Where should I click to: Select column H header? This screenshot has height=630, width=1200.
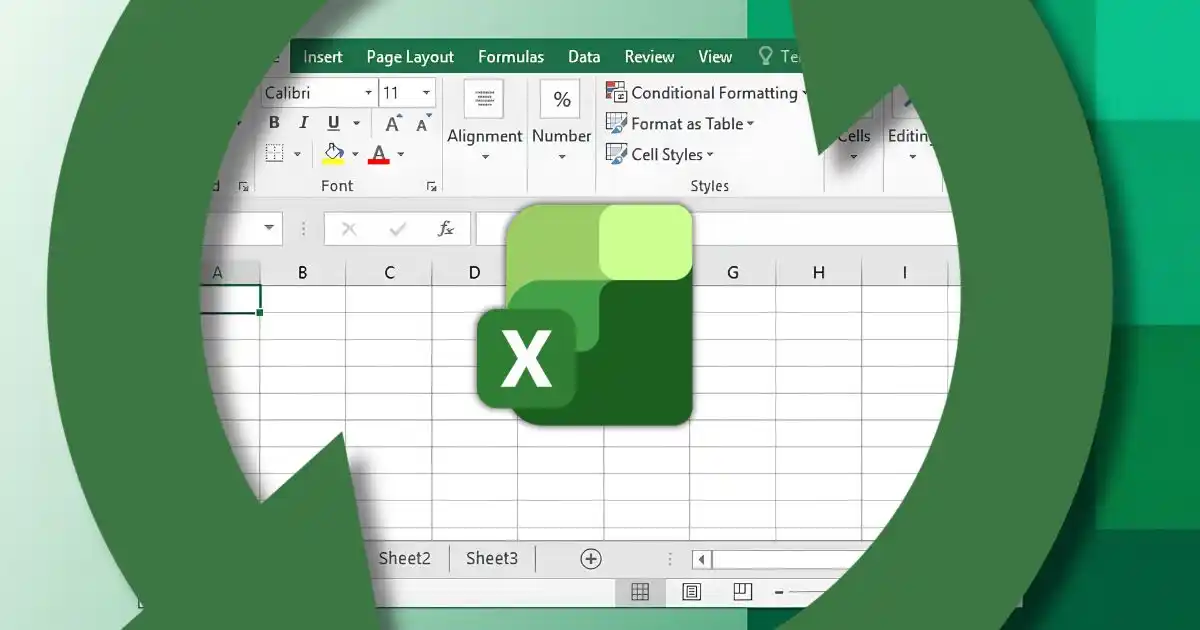819,272
